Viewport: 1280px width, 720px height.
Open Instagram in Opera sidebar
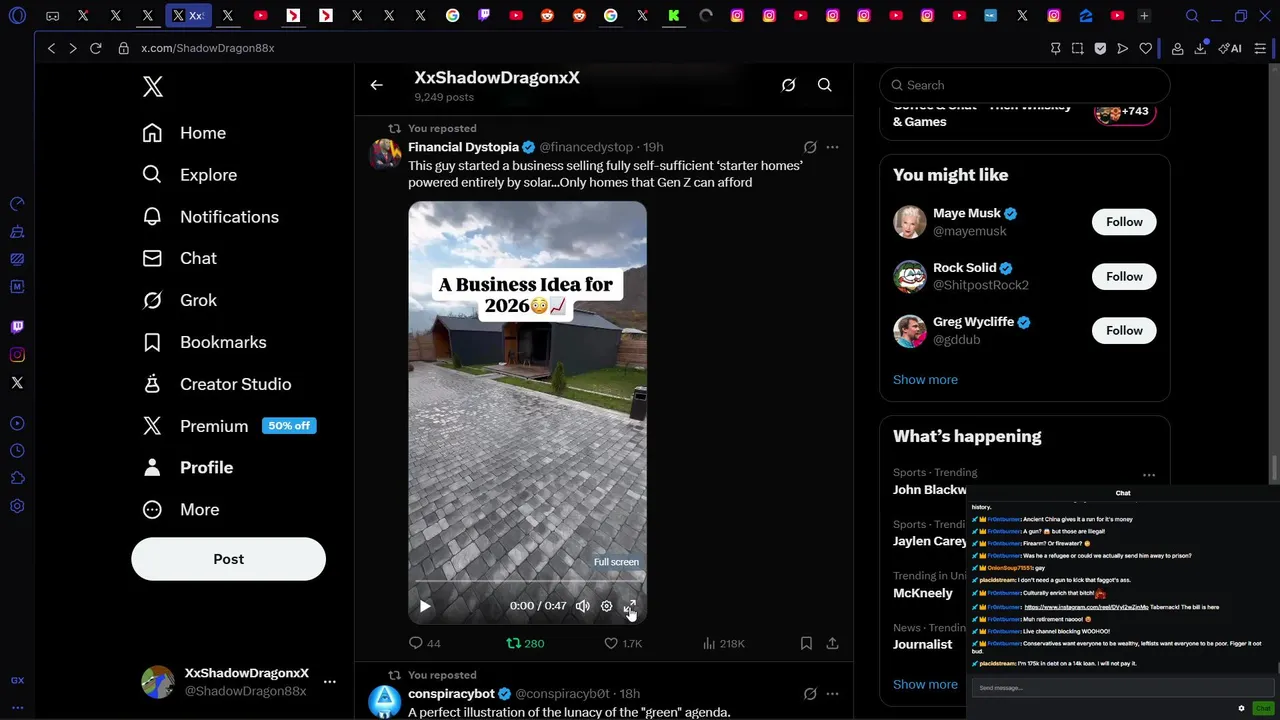pyautogui.click(x=17, y=355)
